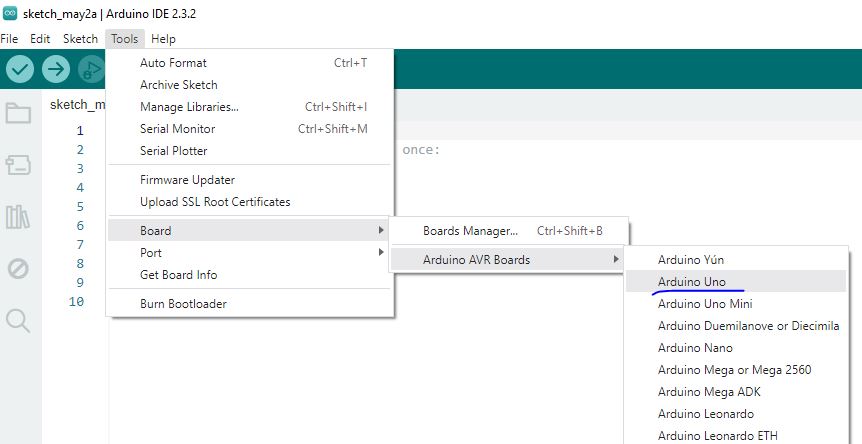Expand the Board submenu

(x=250, y=231)
